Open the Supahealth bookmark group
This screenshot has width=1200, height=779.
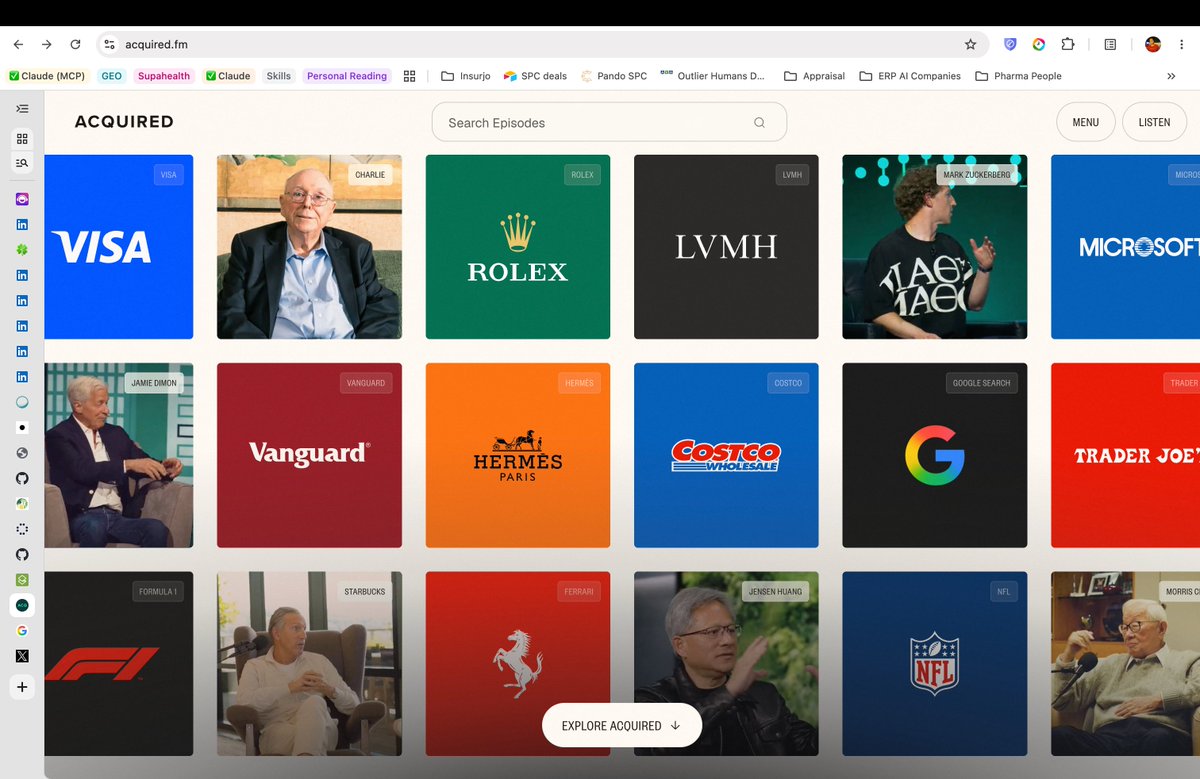coord(164,76)
